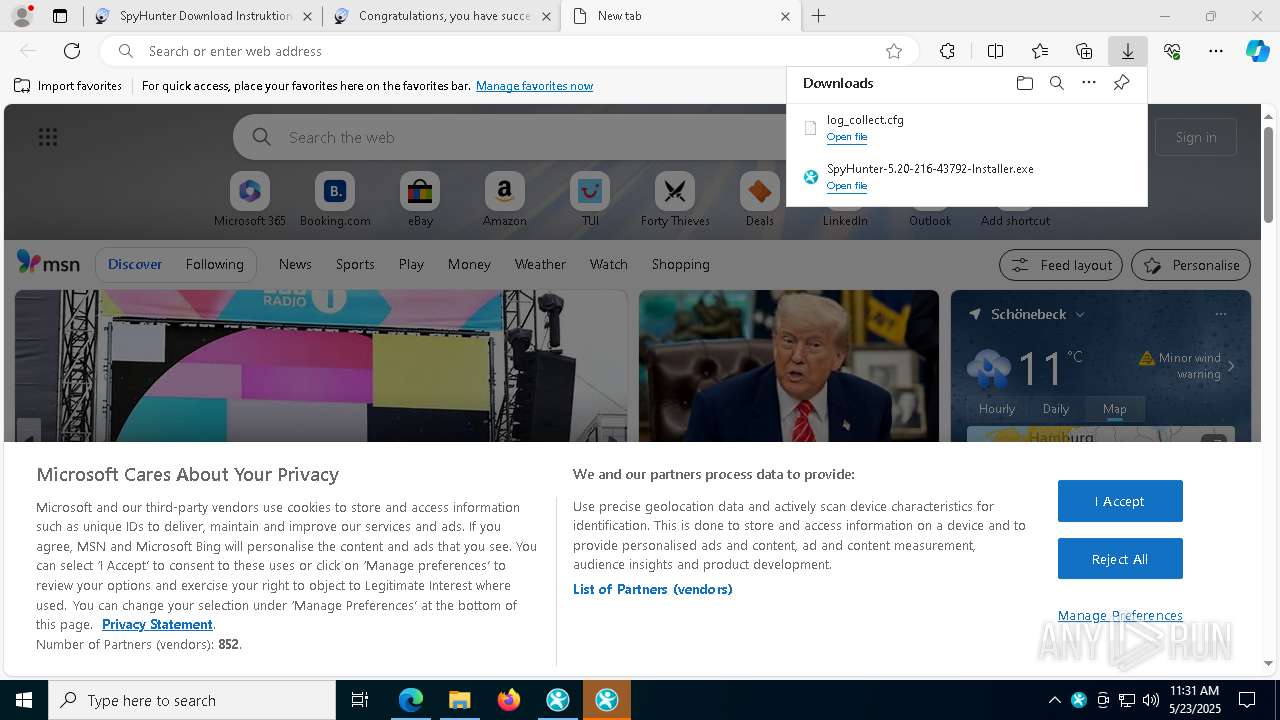Open Microsoft 365 shortcut
This screenshot has height=720, width=1280.
click(250, 200)
